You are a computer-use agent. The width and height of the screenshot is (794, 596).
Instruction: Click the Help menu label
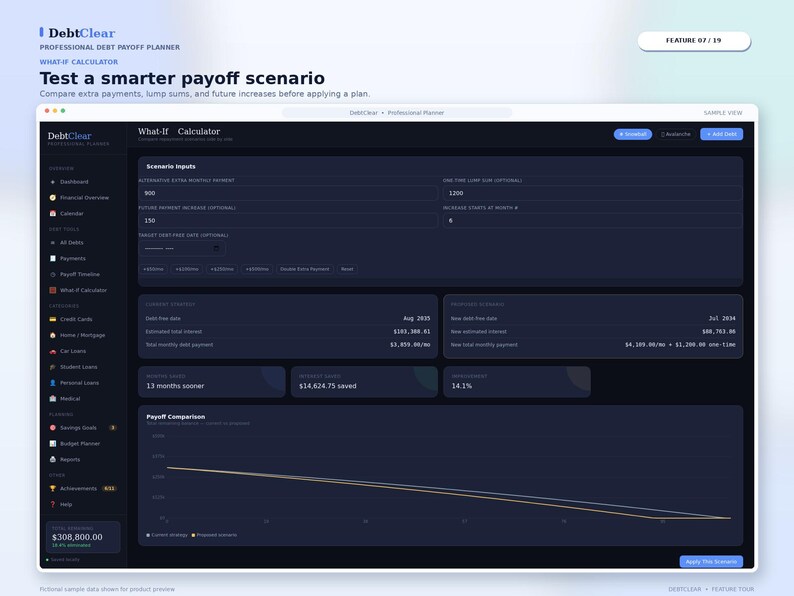66,504
